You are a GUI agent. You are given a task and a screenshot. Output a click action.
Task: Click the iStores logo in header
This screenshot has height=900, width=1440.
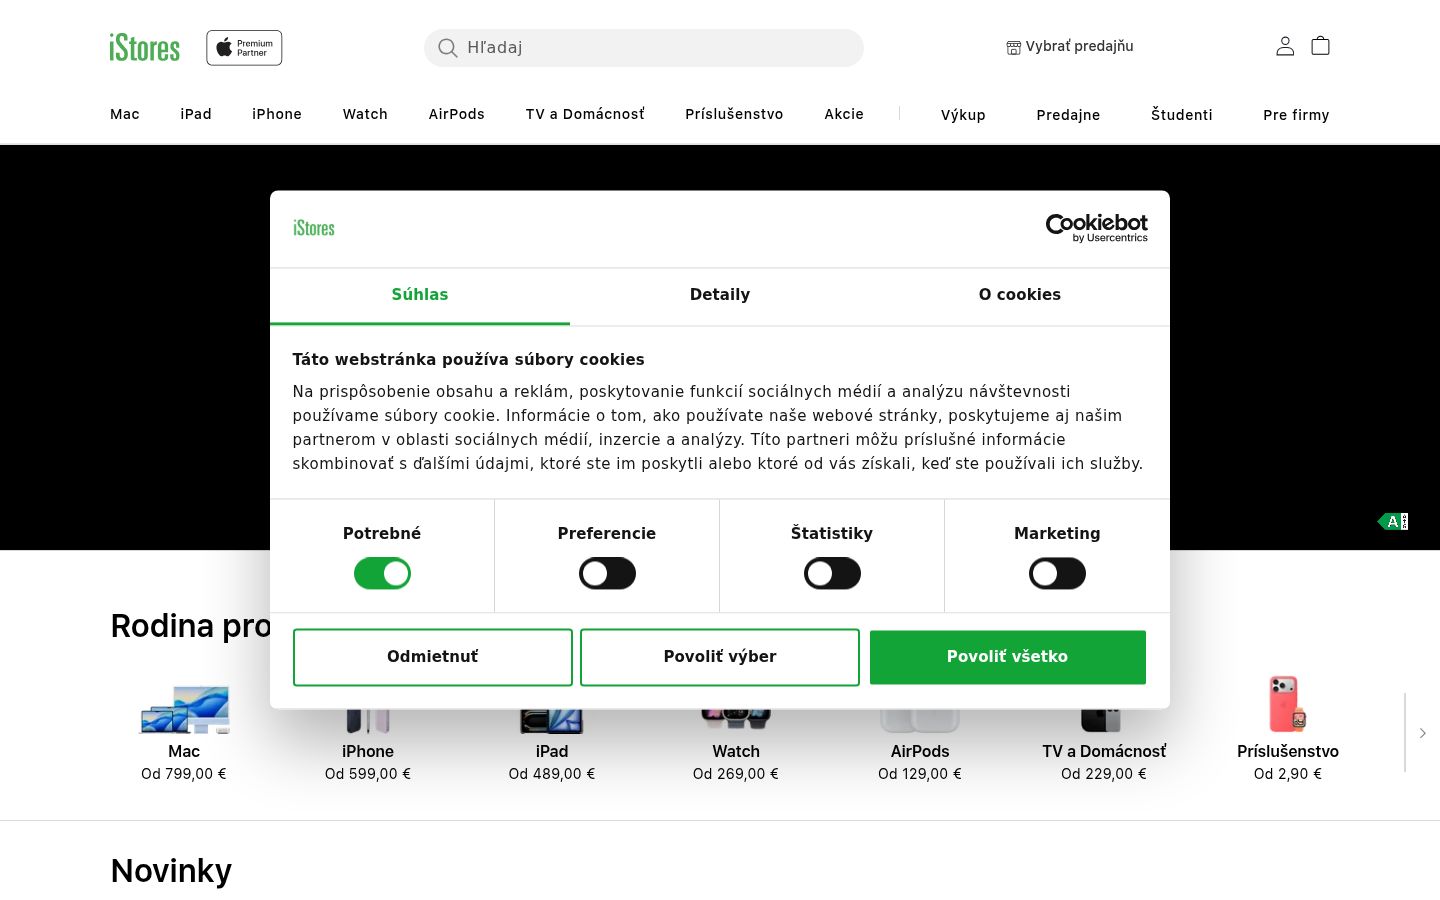[x=145, y=48]
